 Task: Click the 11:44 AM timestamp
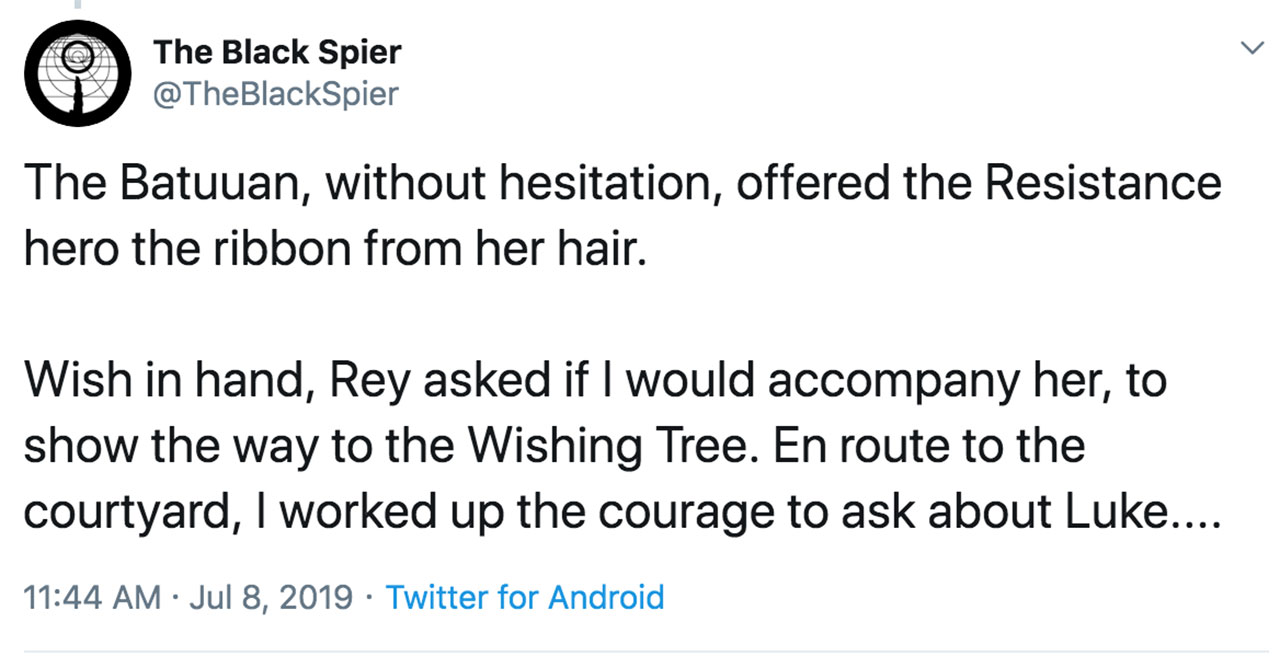coord(91,598)
